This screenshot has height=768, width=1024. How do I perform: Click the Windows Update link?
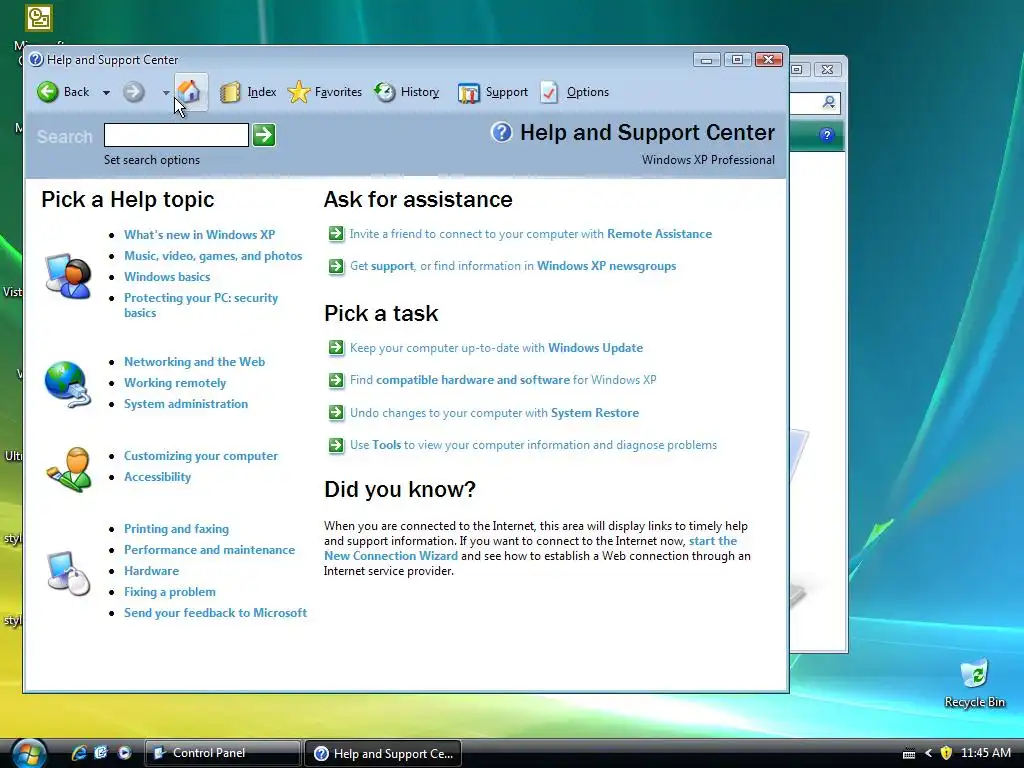[596, 348]
